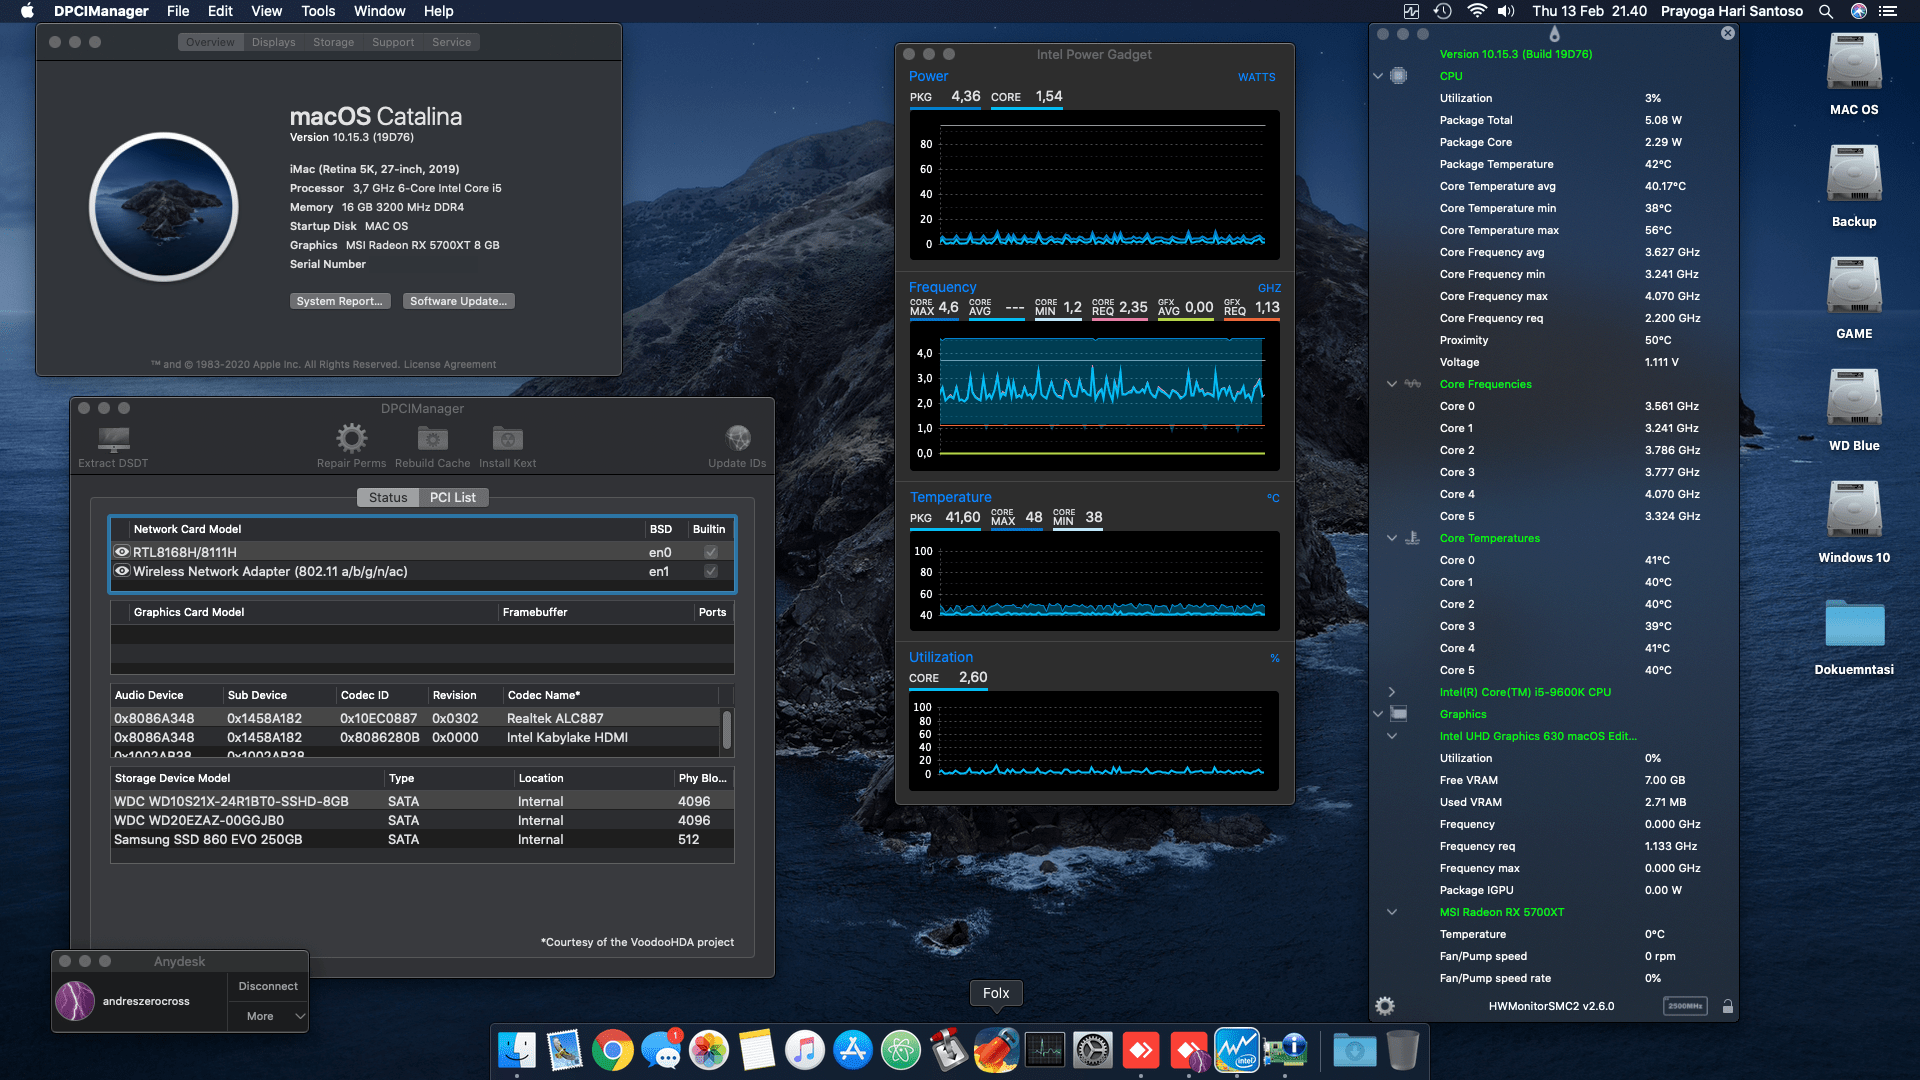Toggle visibility eye for RTL8168H/8111H card
This screenshot has height=1080, width=1920.
pyautogui.click(x=122, y=551)
